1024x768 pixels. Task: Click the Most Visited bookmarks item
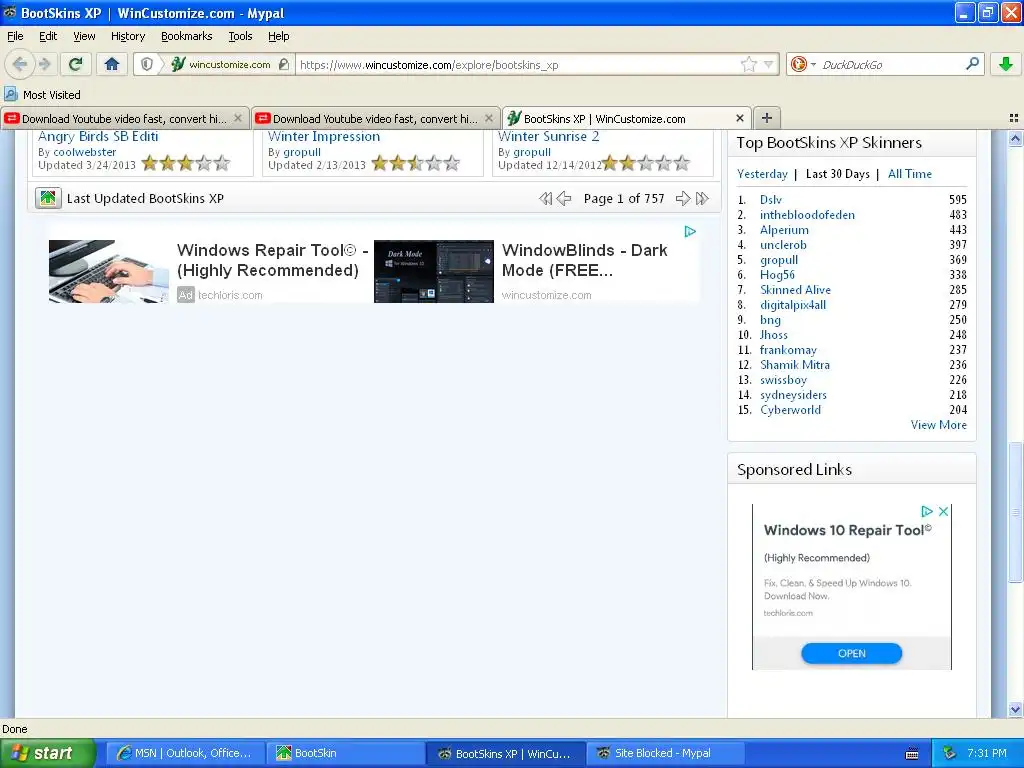pyautogui.click(x=42, y=95)
